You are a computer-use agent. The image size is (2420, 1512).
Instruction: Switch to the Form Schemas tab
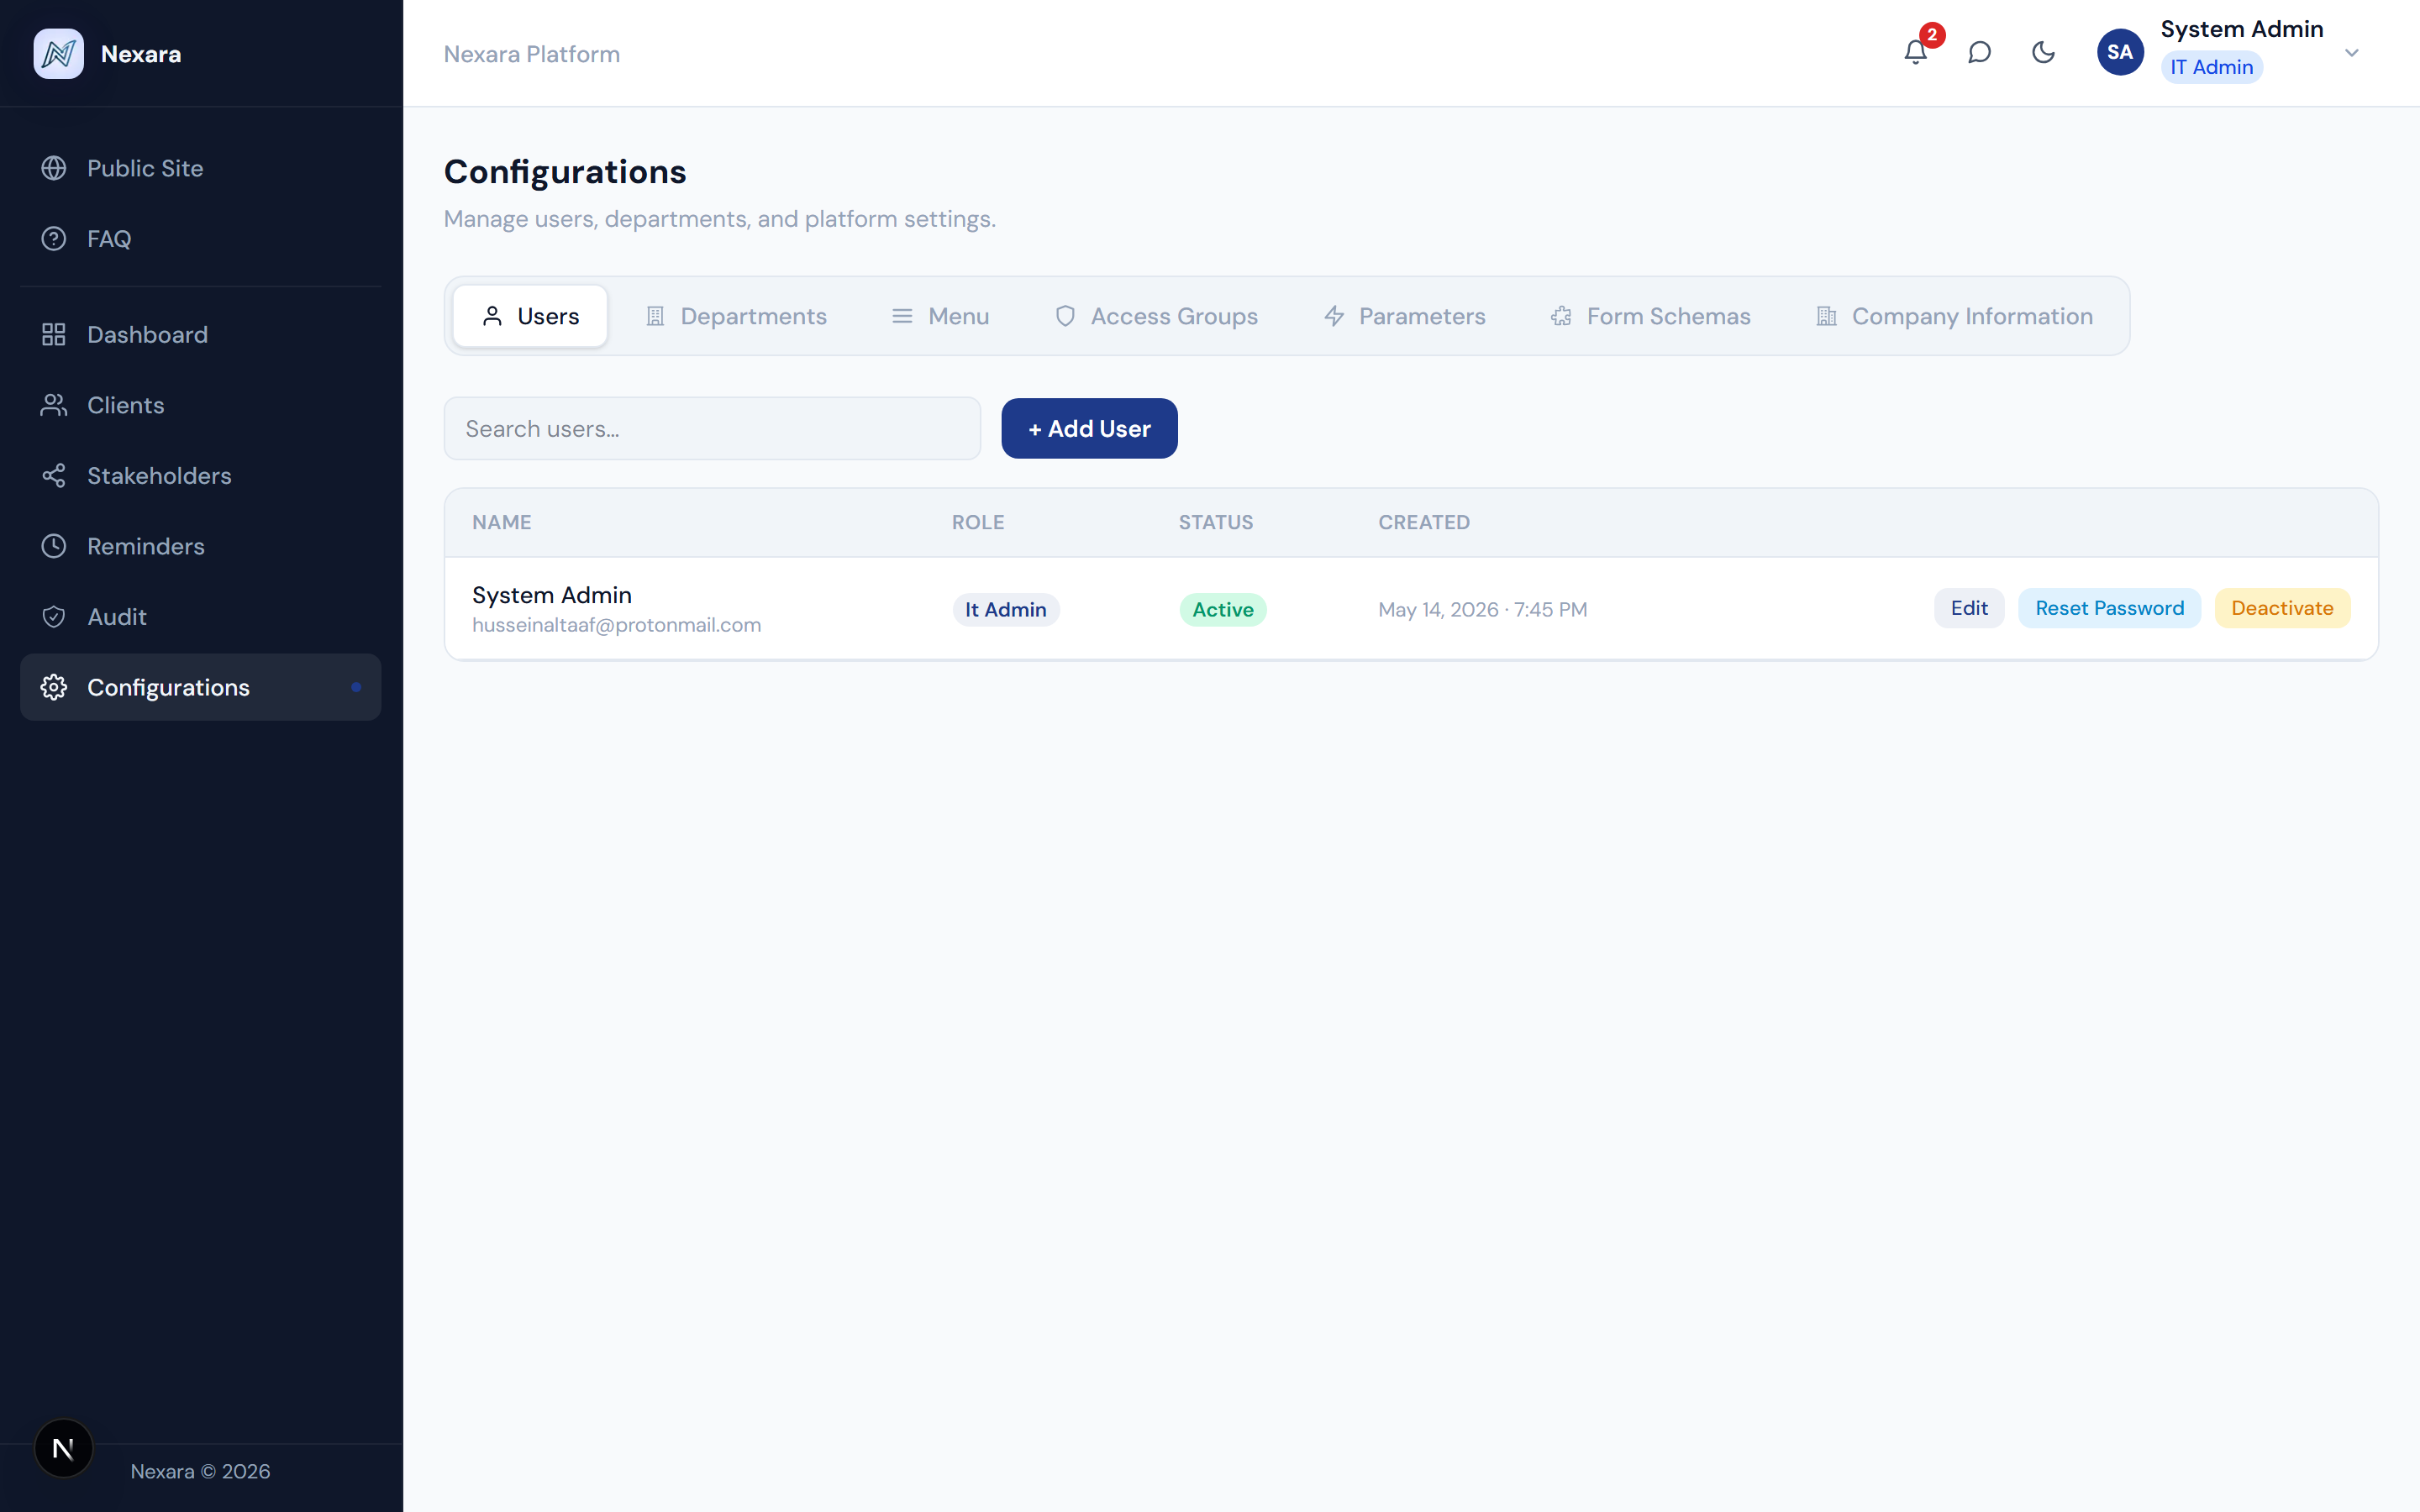point(1651,316)
